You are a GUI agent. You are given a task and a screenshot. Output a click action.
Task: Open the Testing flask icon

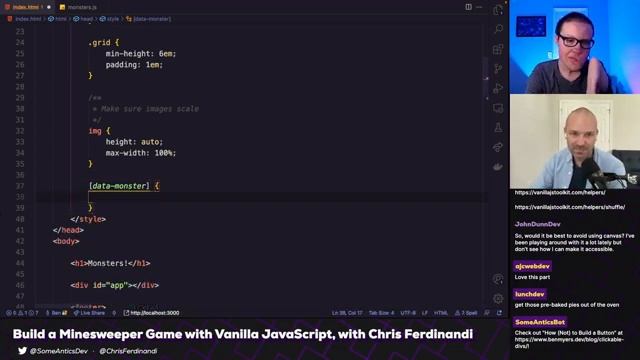[498, 128]
